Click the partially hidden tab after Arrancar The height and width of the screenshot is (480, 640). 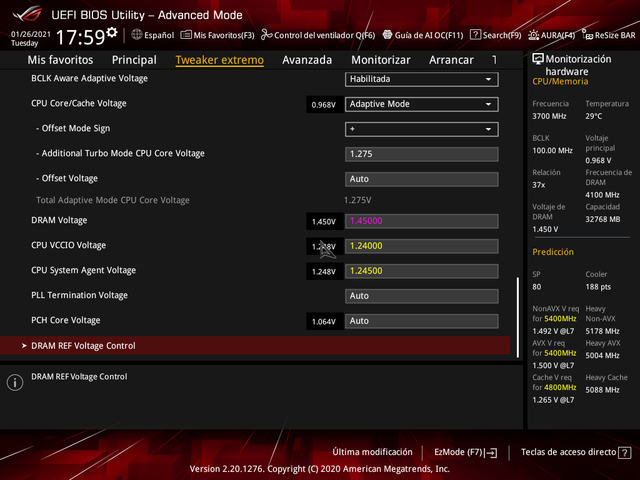[x=495, y=60]
